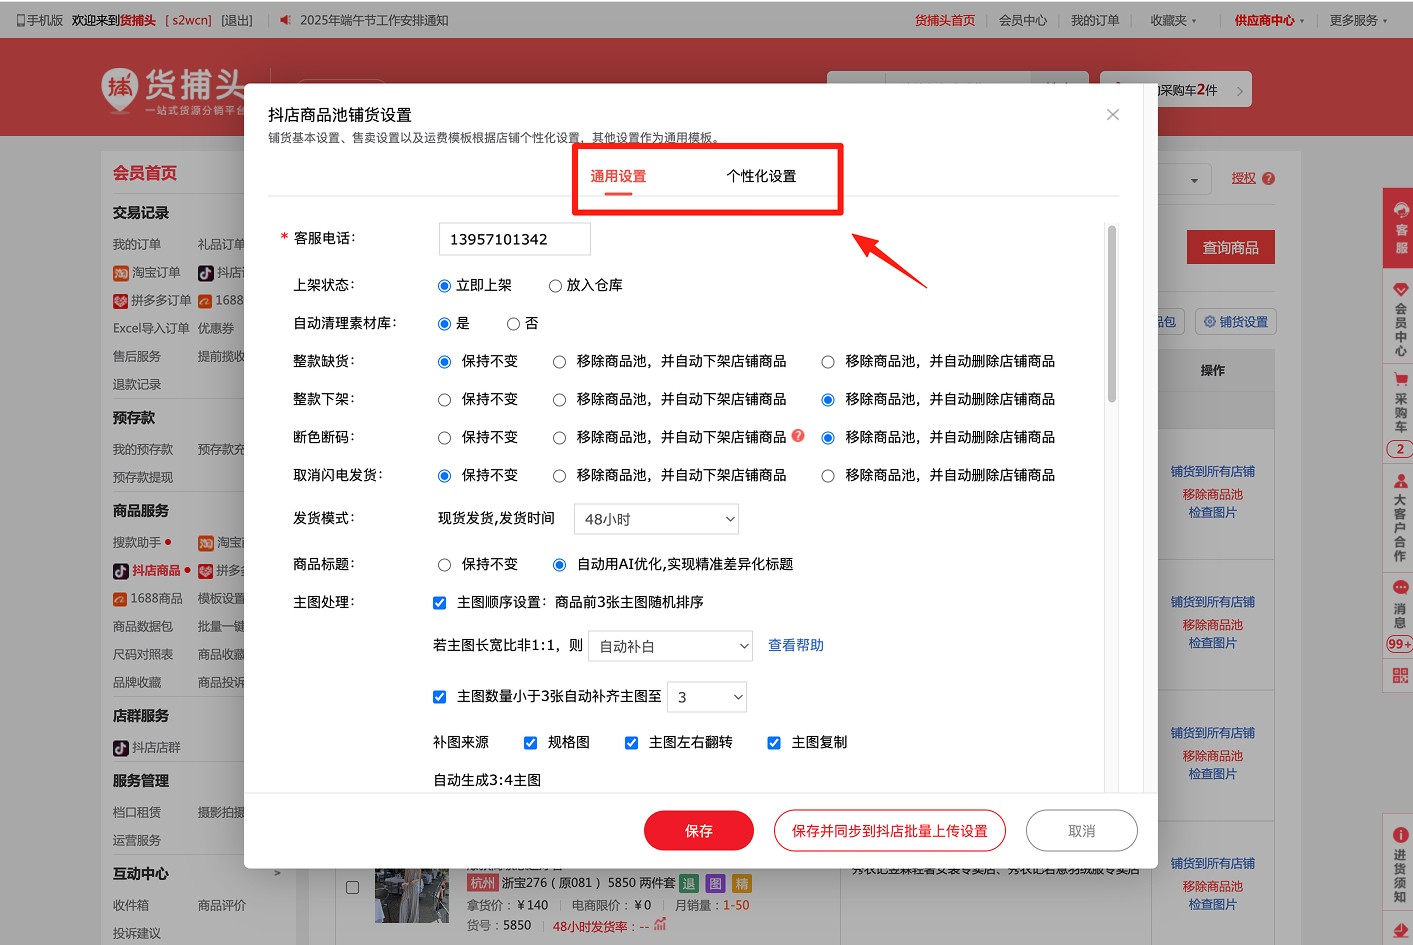Open 会员中心 diamond icon on right toolbar
This screenshot has width=1413, height=945.
pos(1401,289)
